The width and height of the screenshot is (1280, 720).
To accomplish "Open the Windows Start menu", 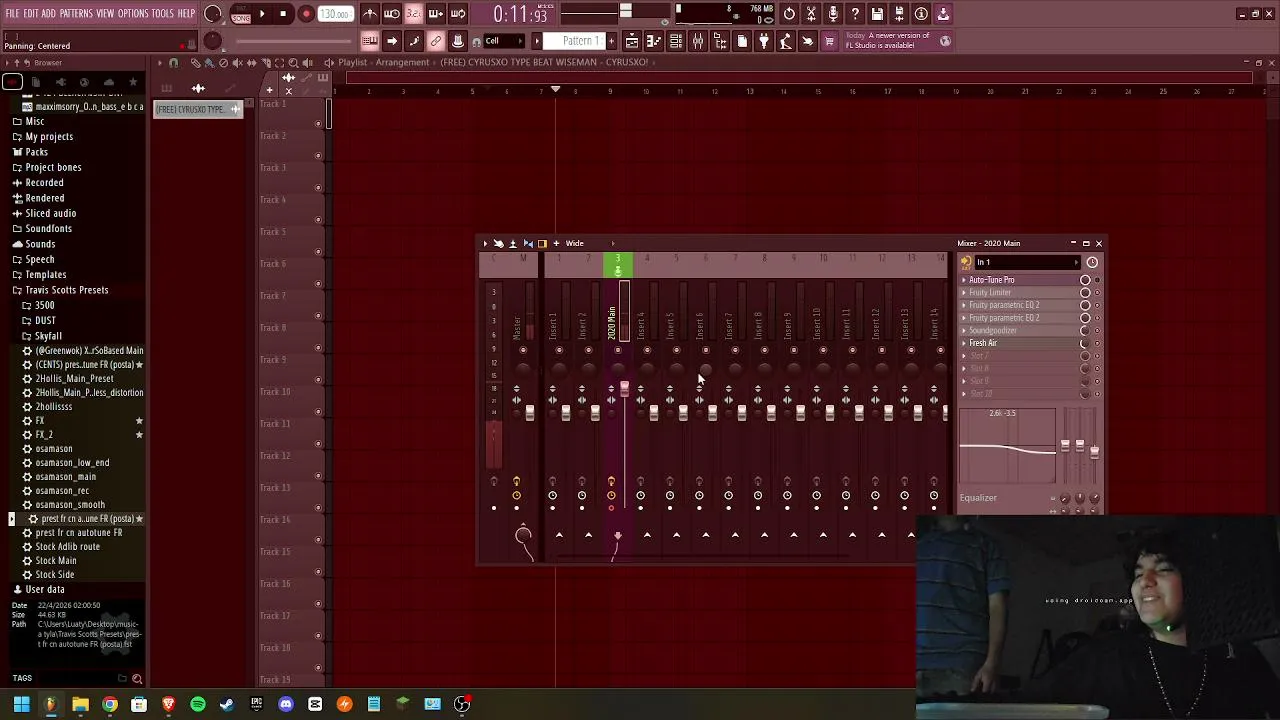I will pos(21,704).
